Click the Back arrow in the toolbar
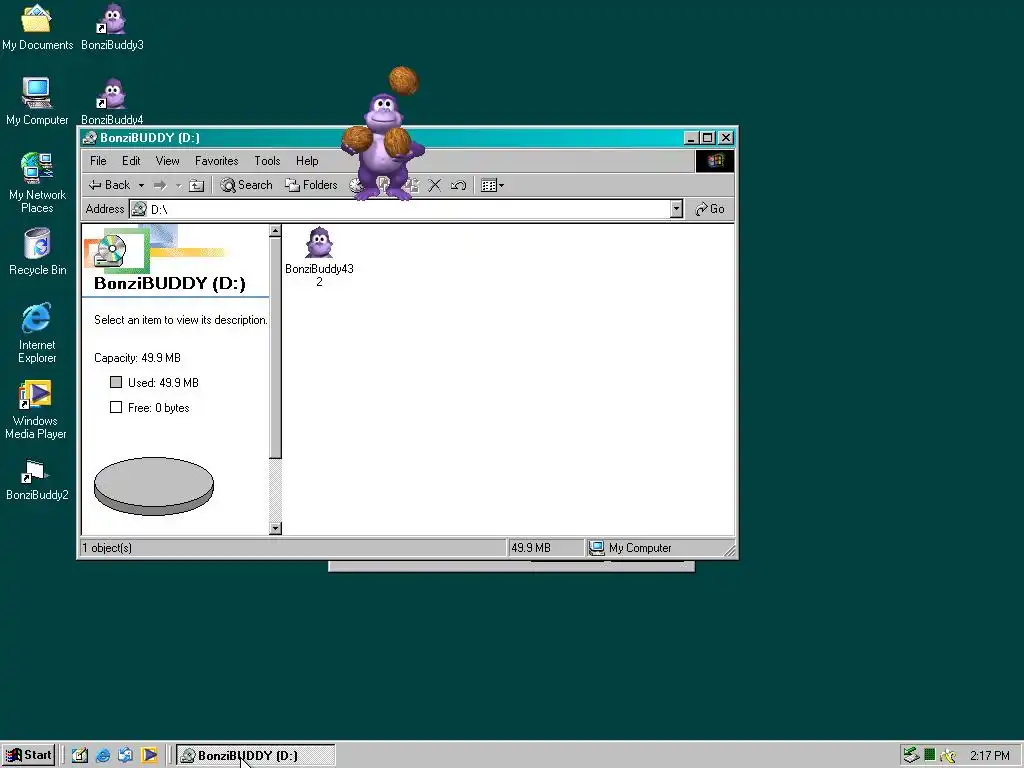Viewport: 1024px width, 768px height. [110, 185]
